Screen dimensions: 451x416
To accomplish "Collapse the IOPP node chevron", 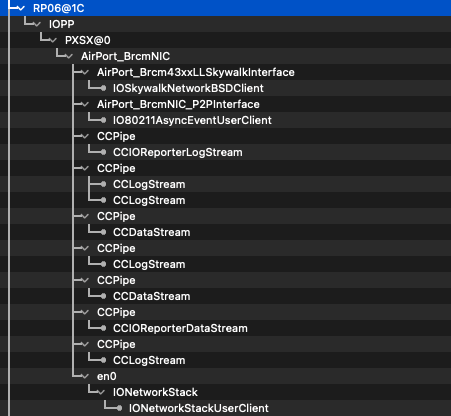I will [x=37, y=24].
